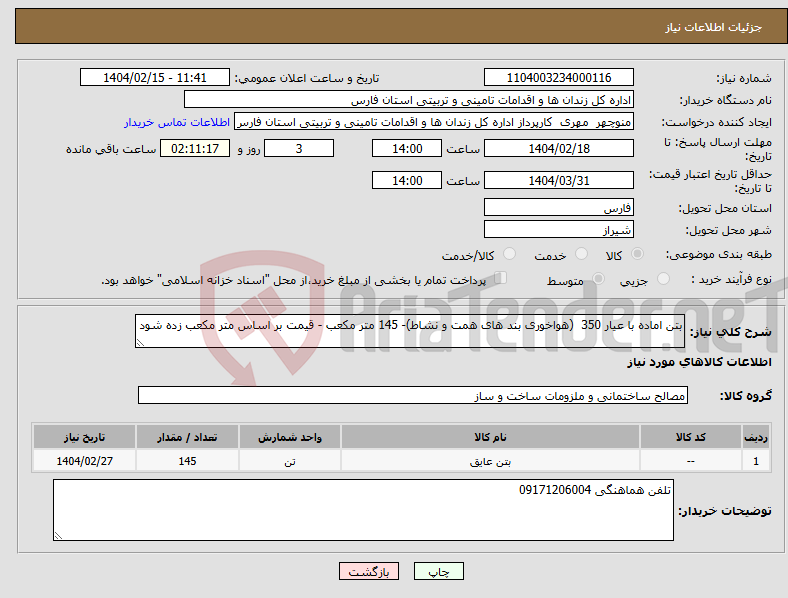Click the description box resize handle
This screenshot has width=788, height=598.
140,343
